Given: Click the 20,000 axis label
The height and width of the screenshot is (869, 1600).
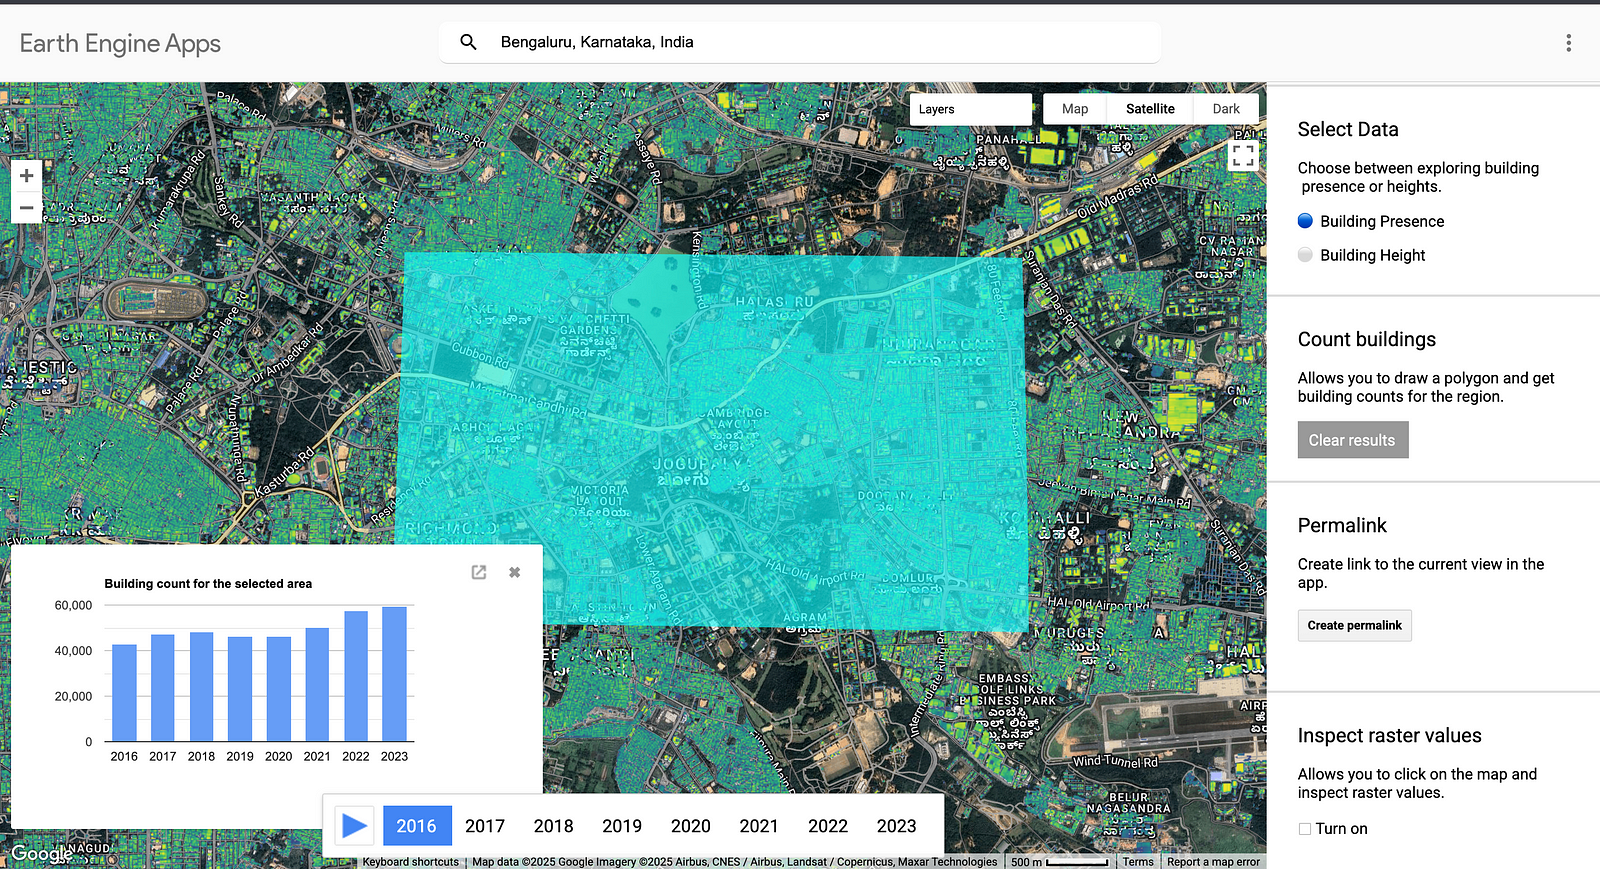Looking at the screenshot, I should point(73,696).
